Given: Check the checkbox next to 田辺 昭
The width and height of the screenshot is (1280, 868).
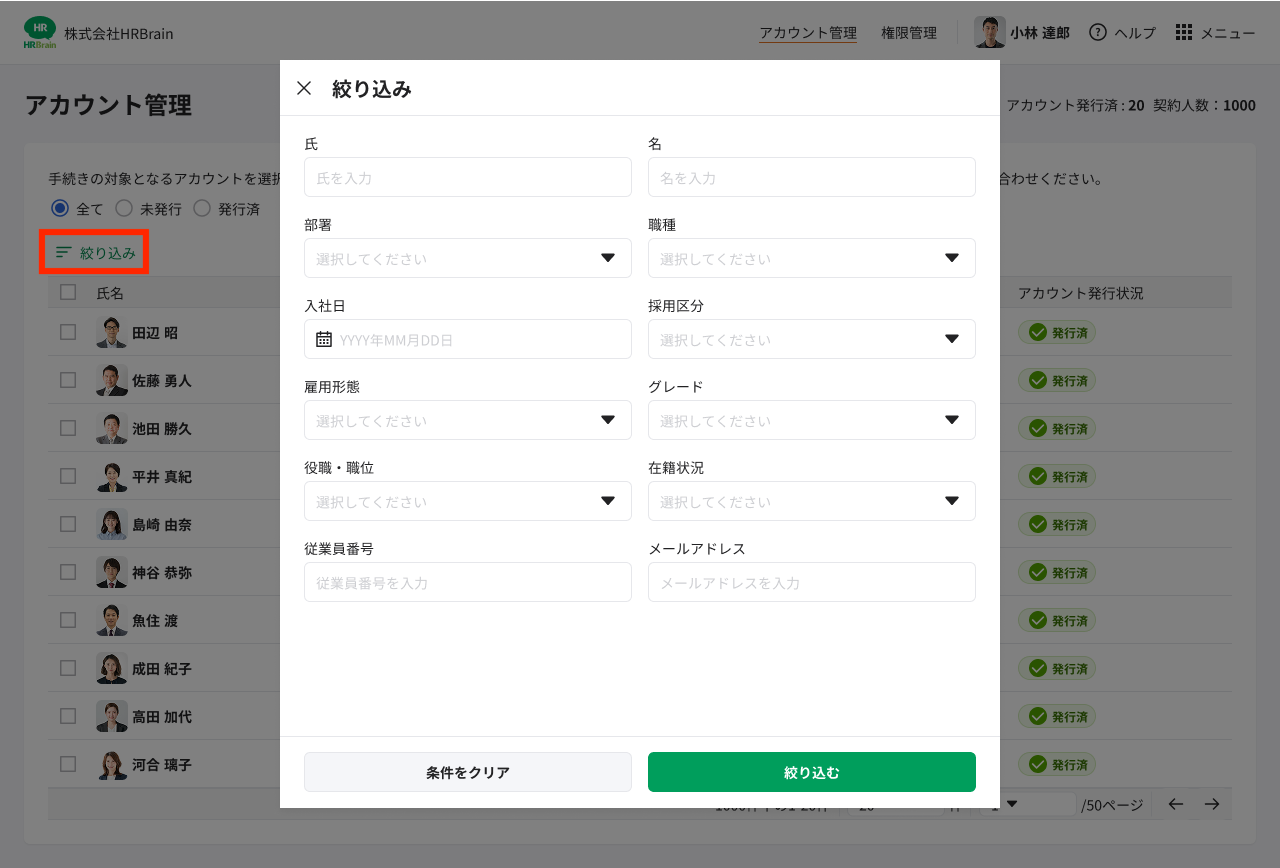Looking at the screenshot, I should point(67,332).
